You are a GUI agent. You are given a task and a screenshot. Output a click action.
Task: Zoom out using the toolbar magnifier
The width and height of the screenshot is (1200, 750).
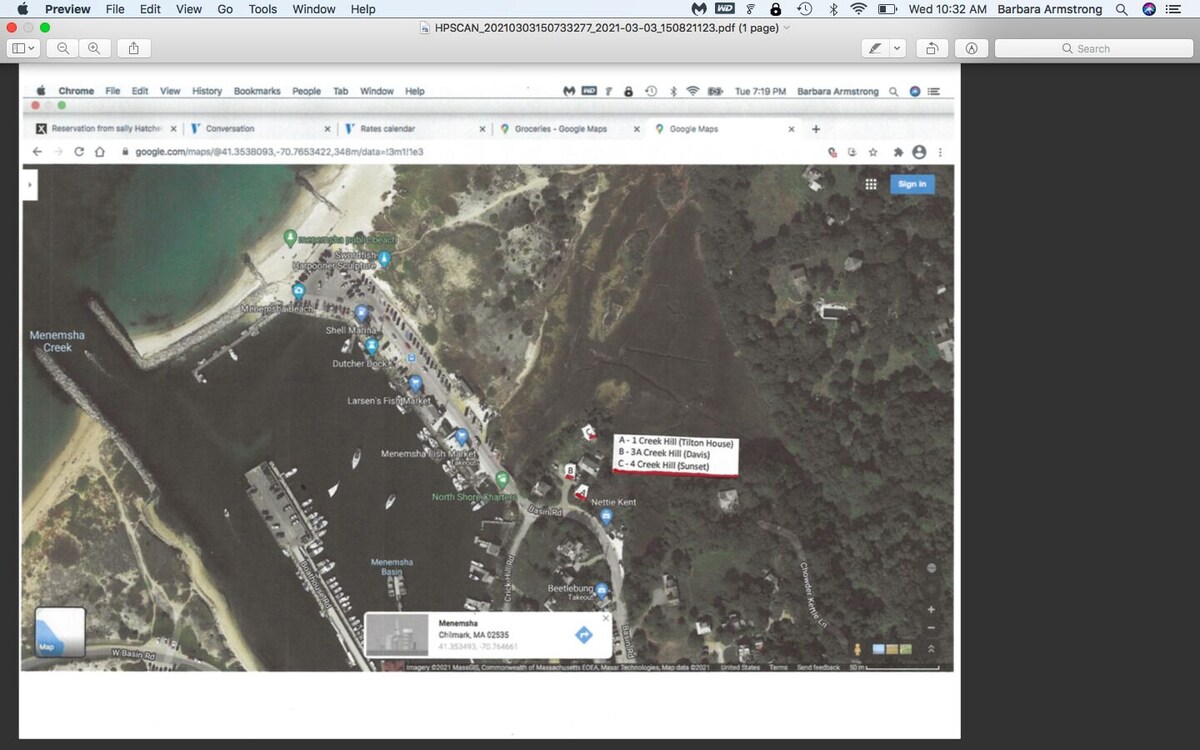pyautogui.click(x=63, y=48)
